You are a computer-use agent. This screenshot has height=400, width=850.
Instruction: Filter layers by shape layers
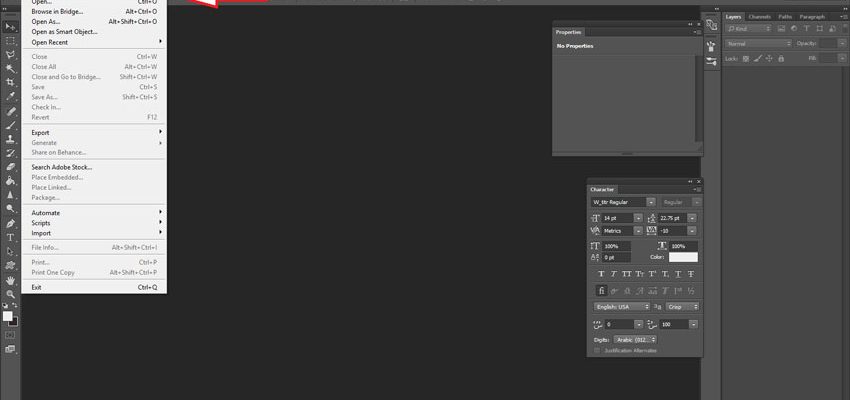(819, 29)
